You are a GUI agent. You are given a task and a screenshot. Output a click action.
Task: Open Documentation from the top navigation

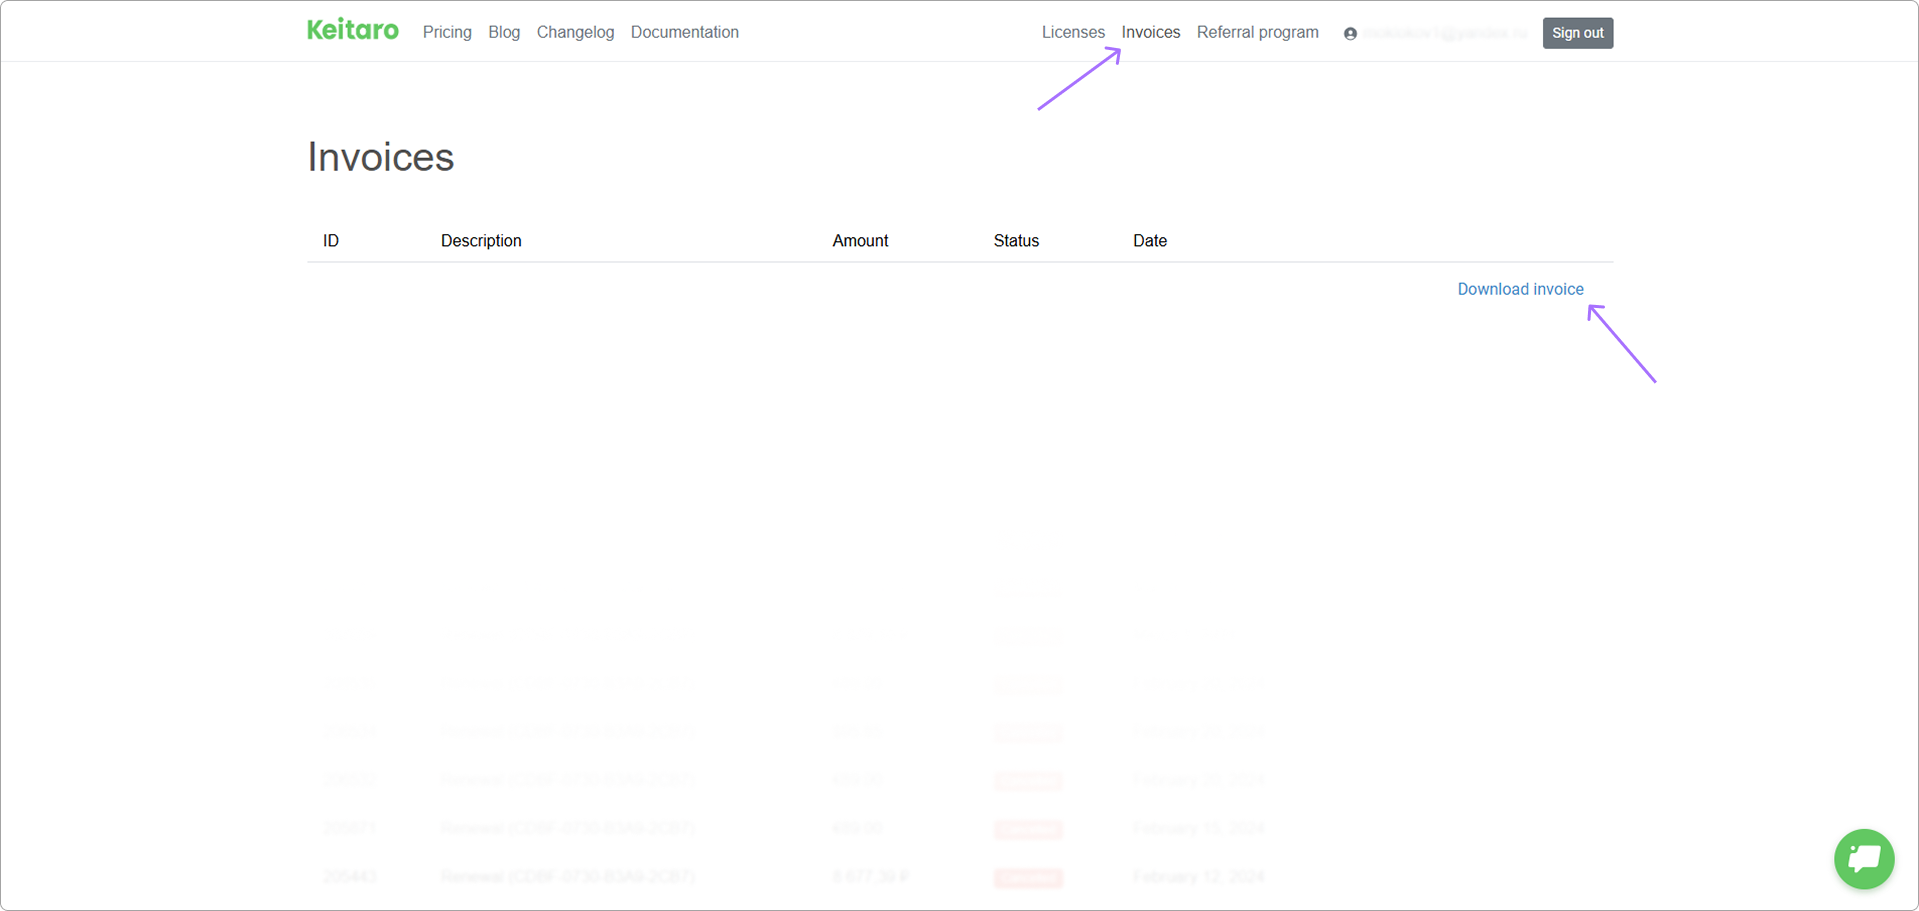coord(684,32)
